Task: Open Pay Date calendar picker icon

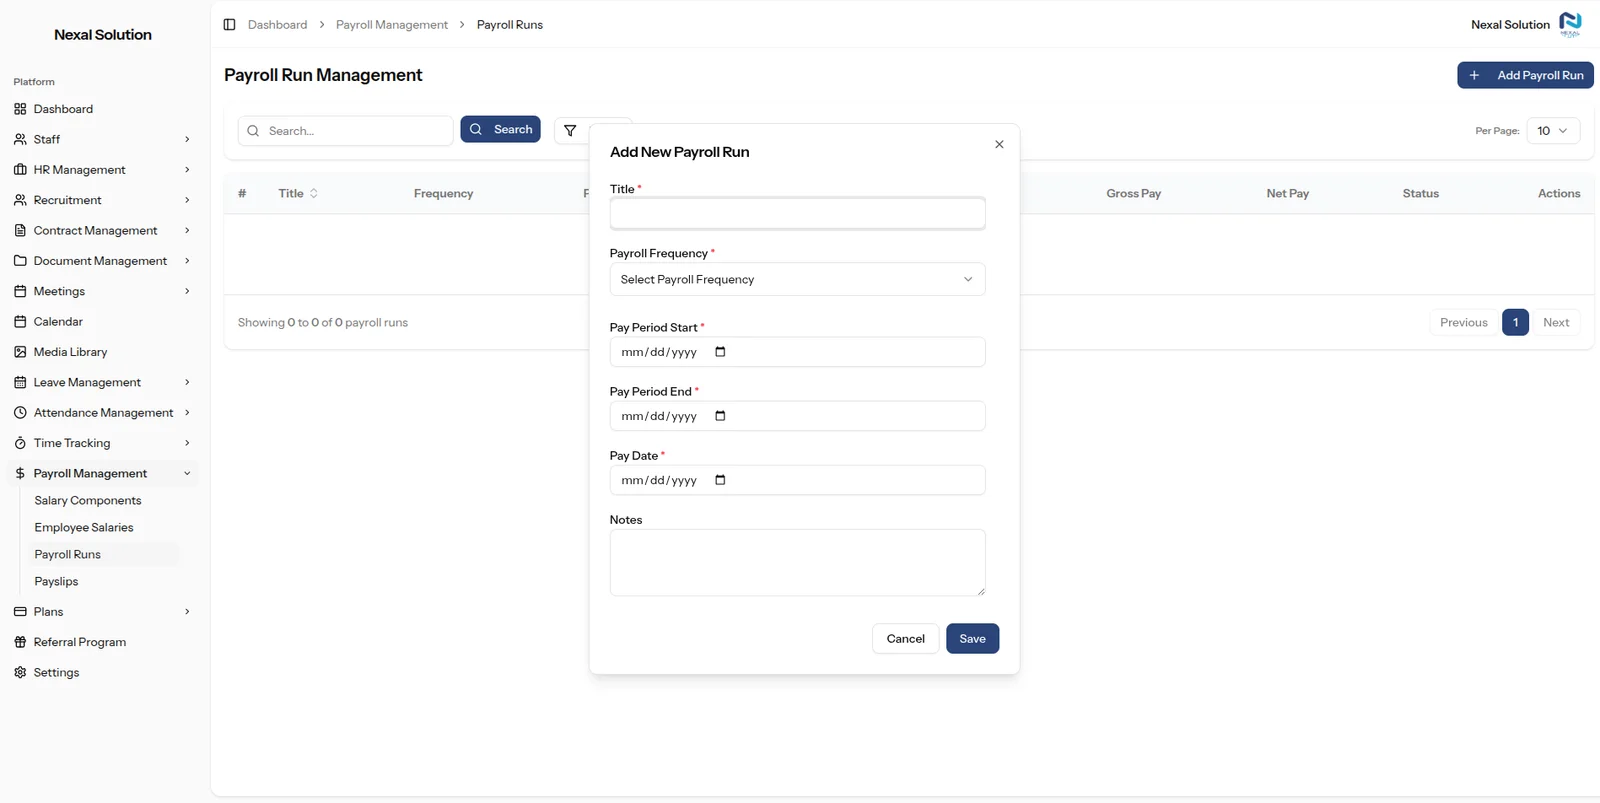Action: (x=720, y=480)
